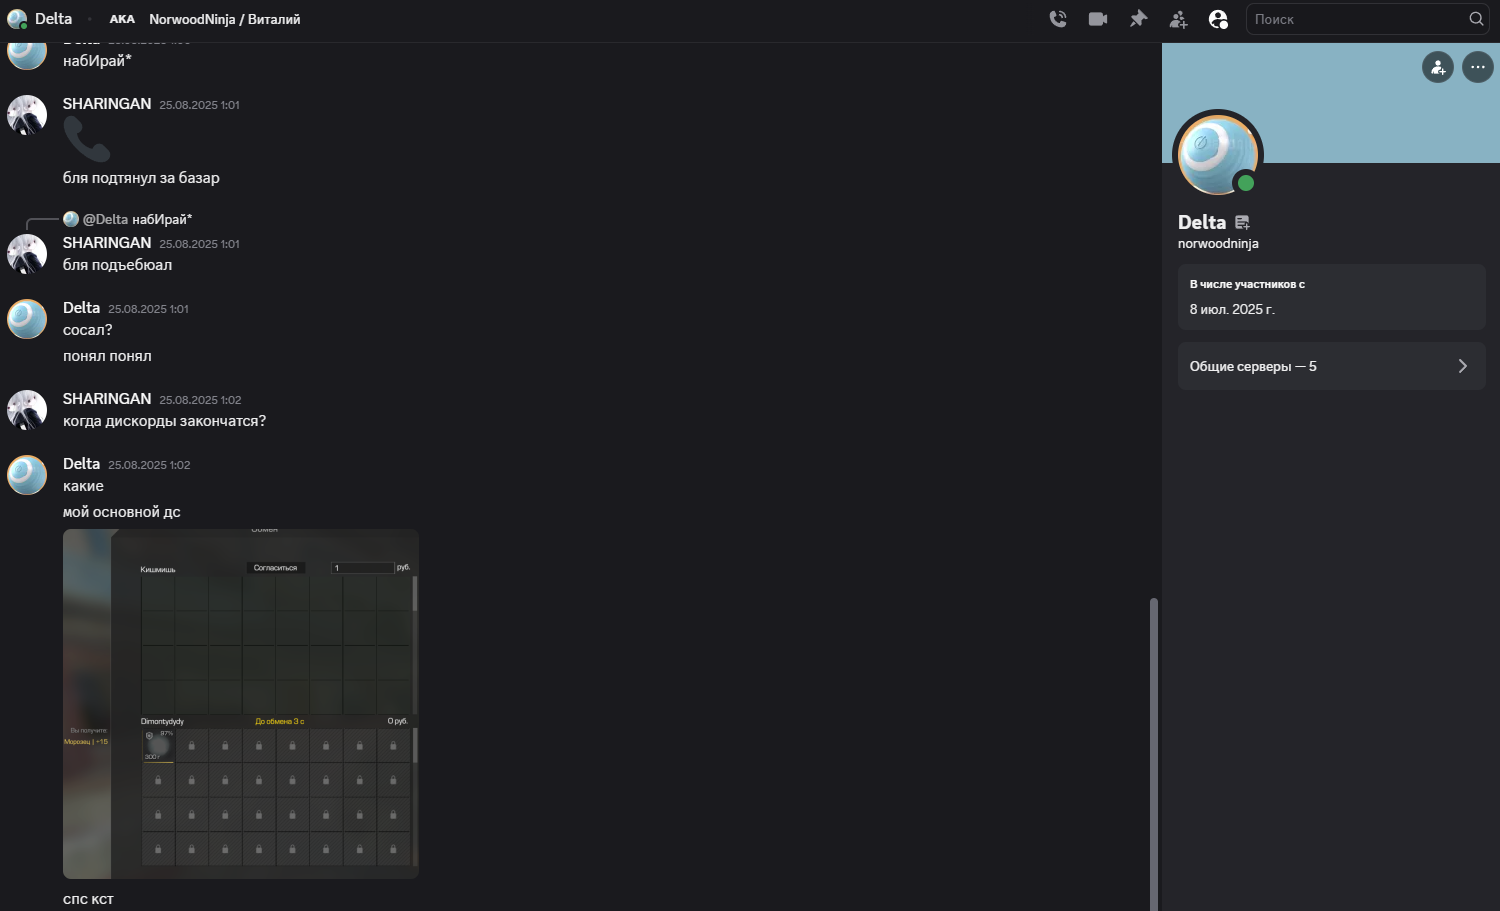Click the message когда дискорды закончатся?
Image resolution: width=1500 pixels, height=911 pixels.
(164, 421)
